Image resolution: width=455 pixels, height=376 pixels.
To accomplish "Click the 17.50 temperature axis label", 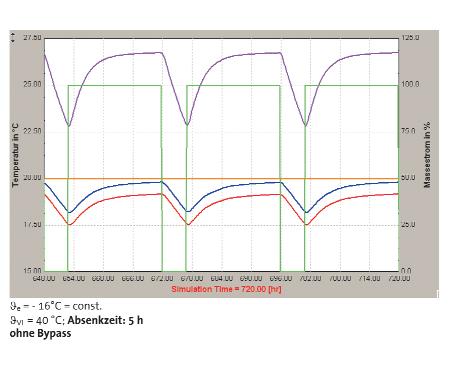I will [x=32, y=225].
